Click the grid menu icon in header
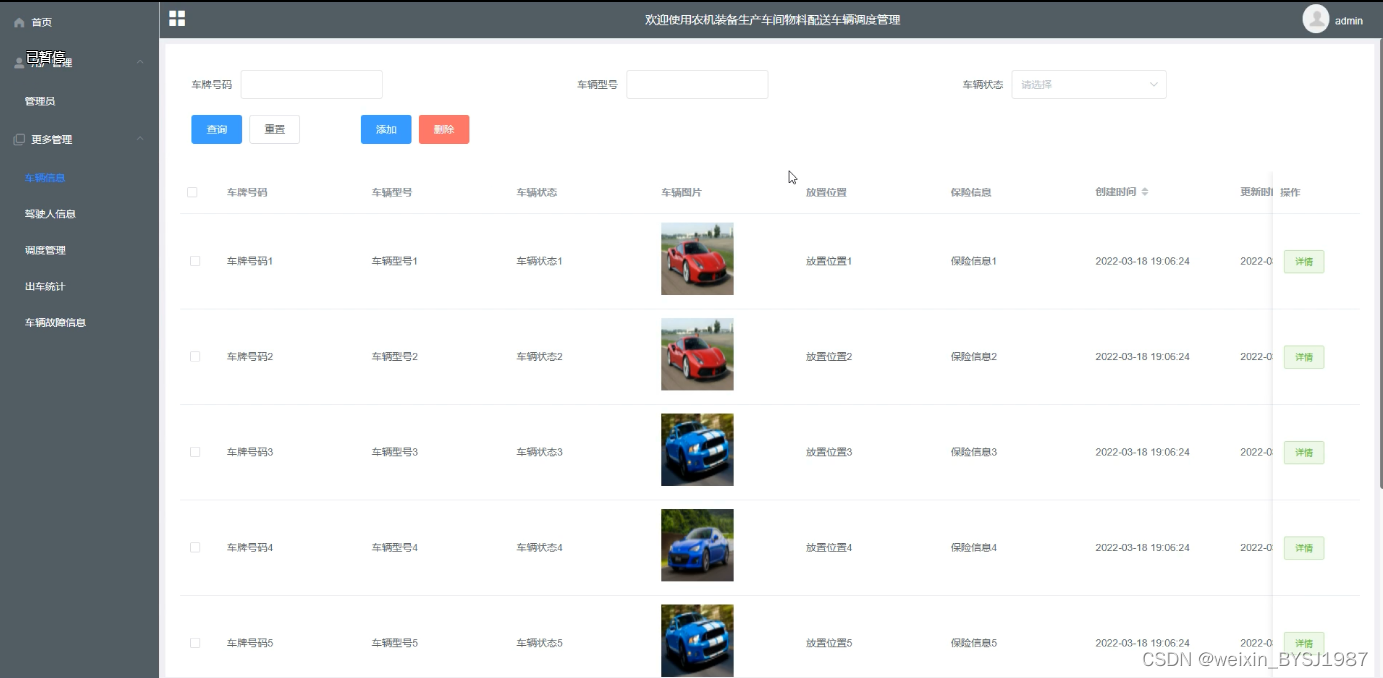1383x678 pixels. (x=177, y=18)
